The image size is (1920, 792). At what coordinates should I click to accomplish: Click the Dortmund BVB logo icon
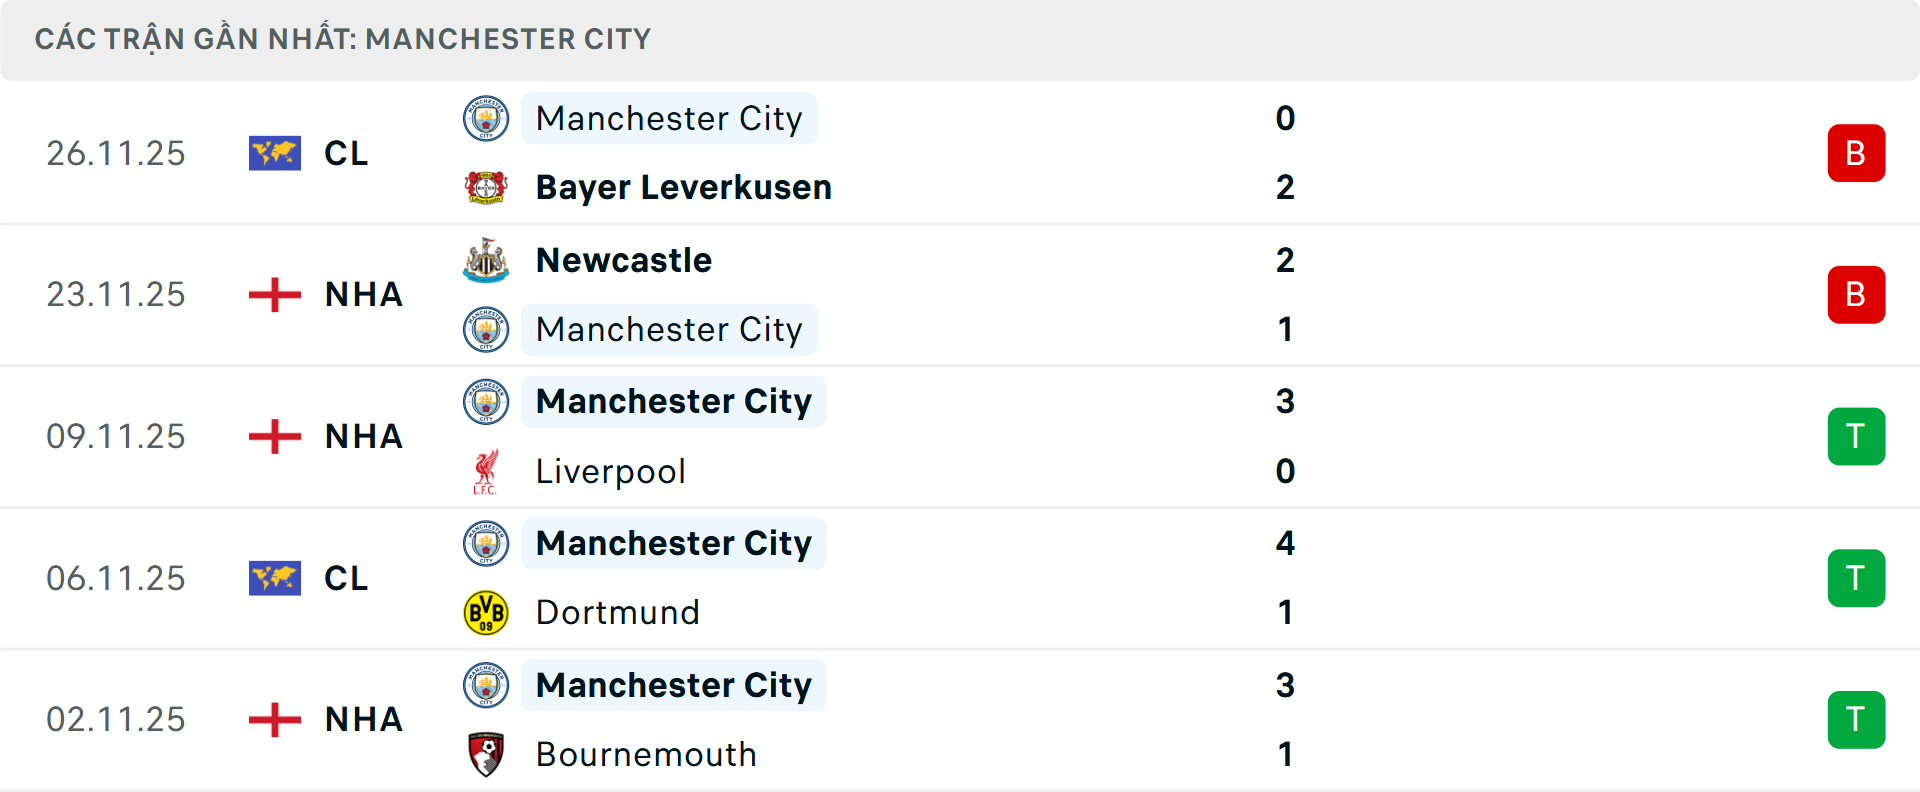[x=486, y=612]
